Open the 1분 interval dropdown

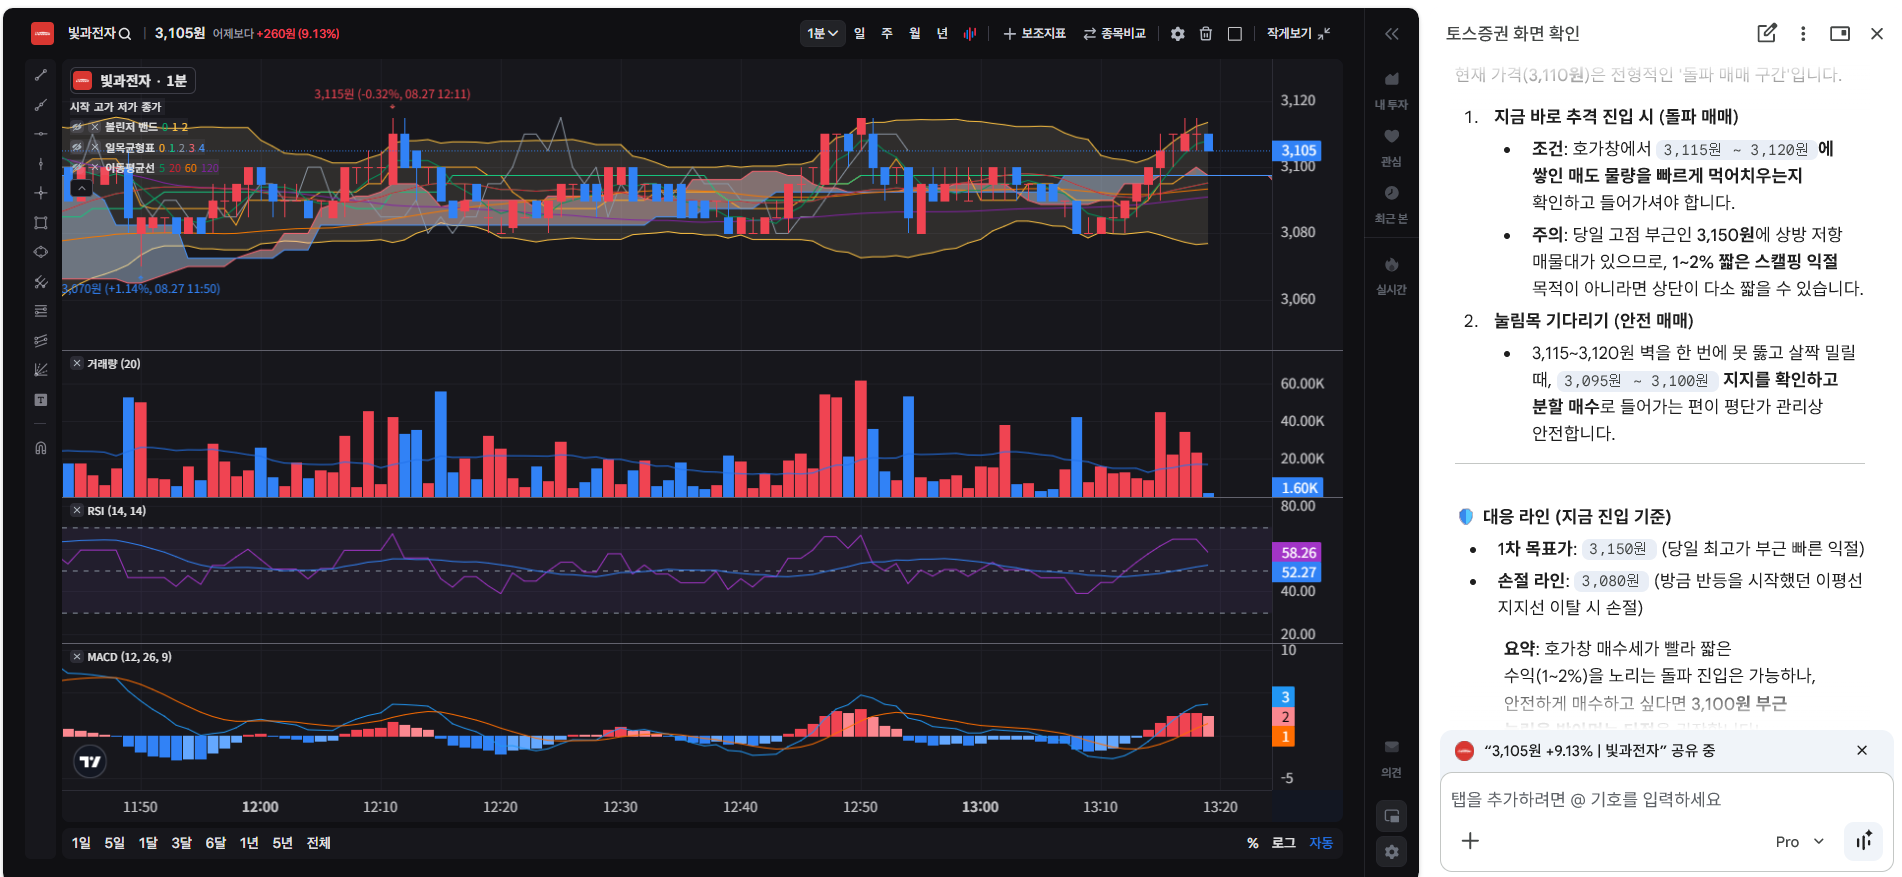pos(823,34)
